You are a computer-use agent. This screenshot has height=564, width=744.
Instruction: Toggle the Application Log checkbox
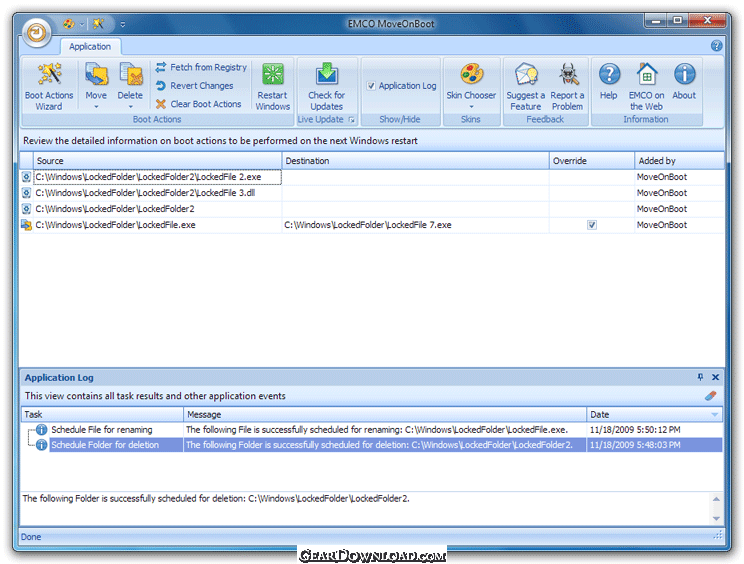[372, 86]
